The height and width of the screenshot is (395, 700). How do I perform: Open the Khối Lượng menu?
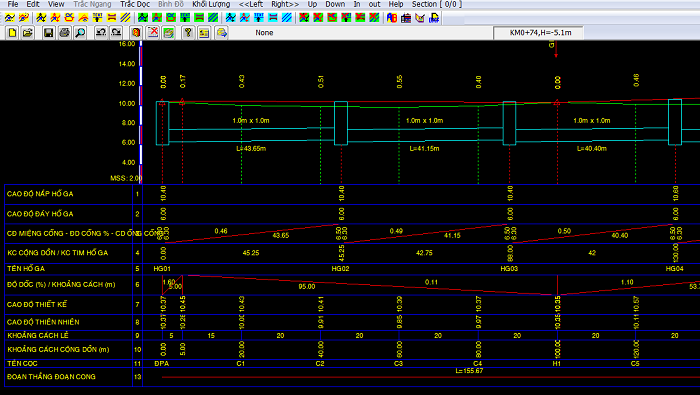[211, 4]
